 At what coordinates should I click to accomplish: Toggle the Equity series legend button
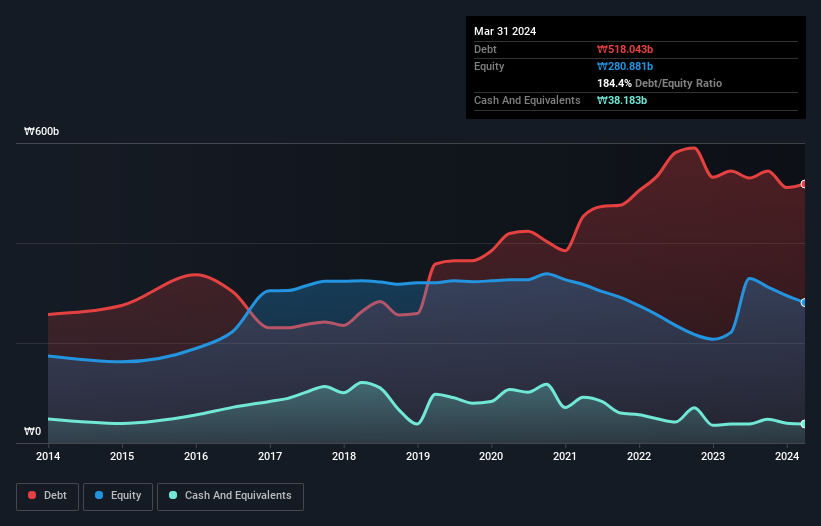118,496
